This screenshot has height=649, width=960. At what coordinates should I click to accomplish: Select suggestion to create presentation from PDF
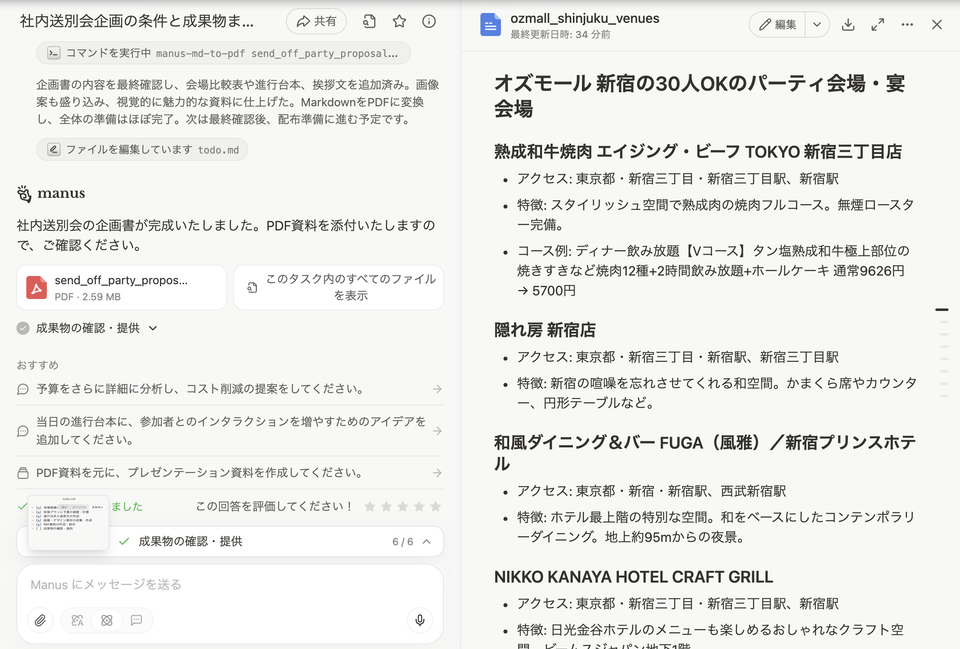pyautogui.click(x=229, y=472)
